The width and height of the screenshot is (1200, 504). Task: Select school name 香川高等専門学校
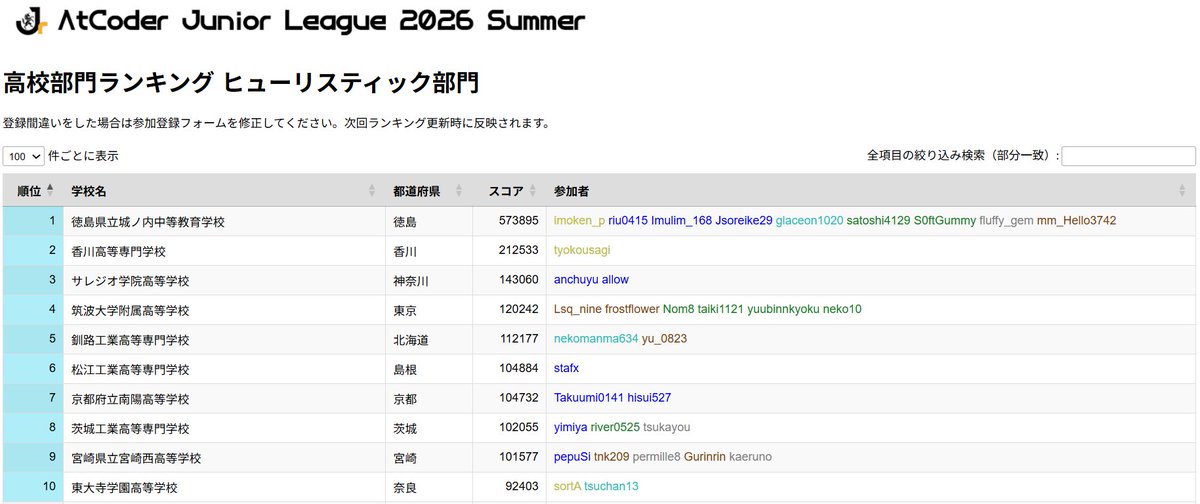(x=118, y=251)
